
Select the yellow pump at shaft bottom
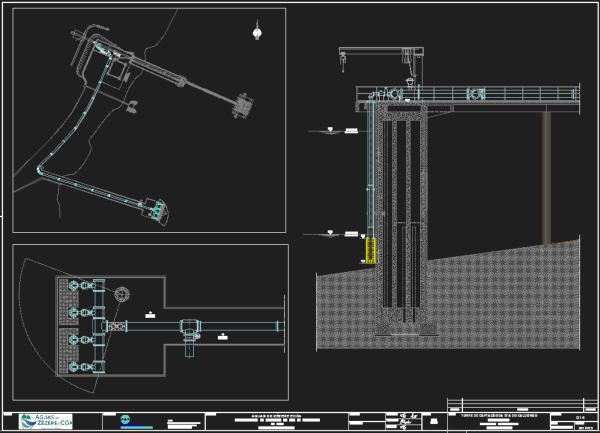tap(369, 249)
